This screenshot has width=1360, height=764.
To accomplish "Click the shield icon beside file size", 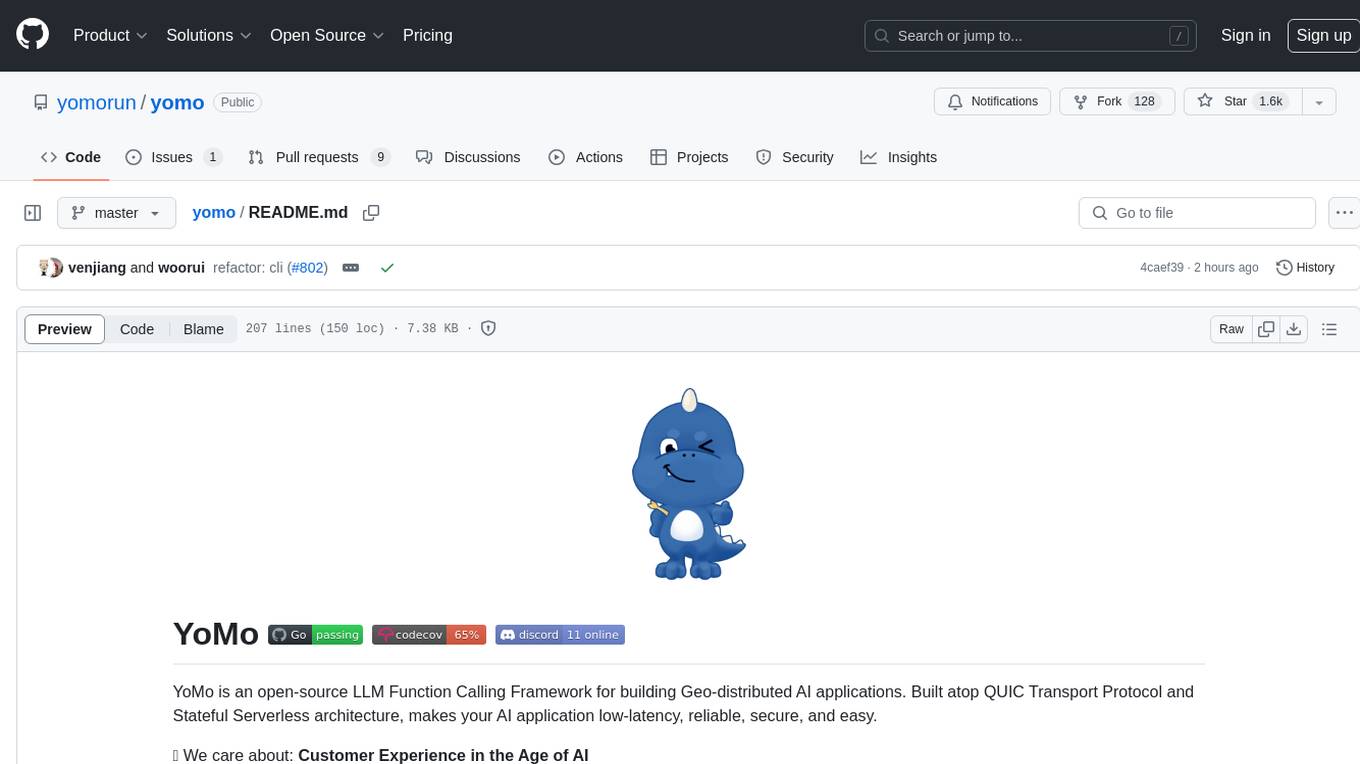I will (488, 328).
